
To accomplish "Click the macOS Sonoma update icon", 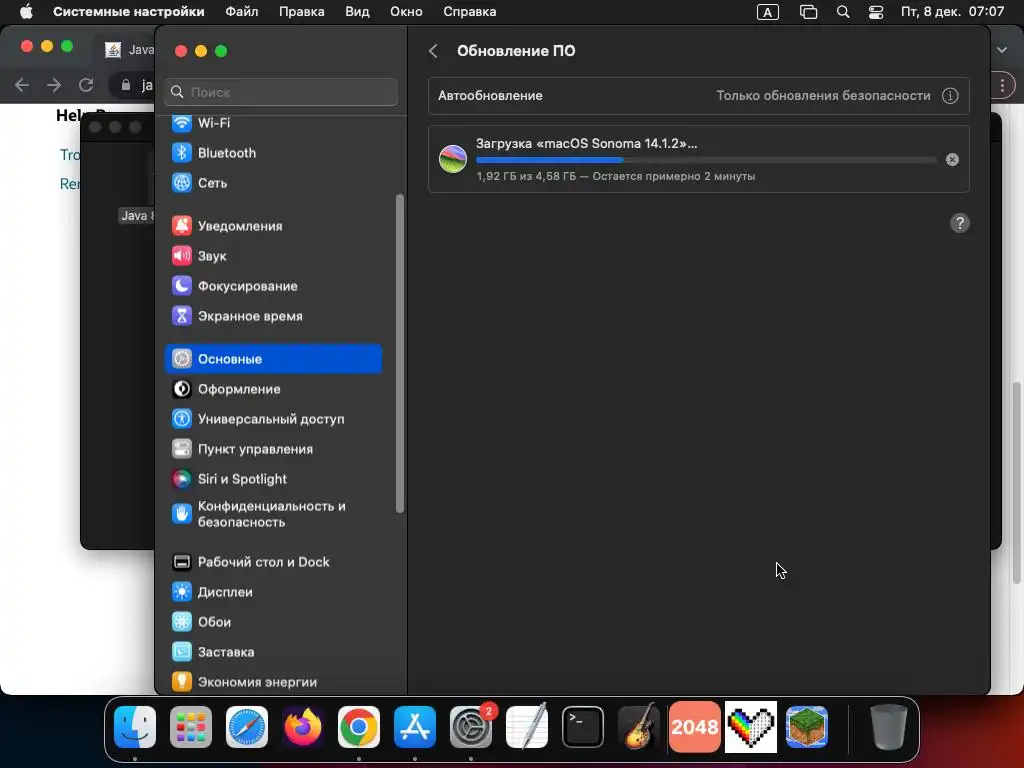I will tap(453, 159).
